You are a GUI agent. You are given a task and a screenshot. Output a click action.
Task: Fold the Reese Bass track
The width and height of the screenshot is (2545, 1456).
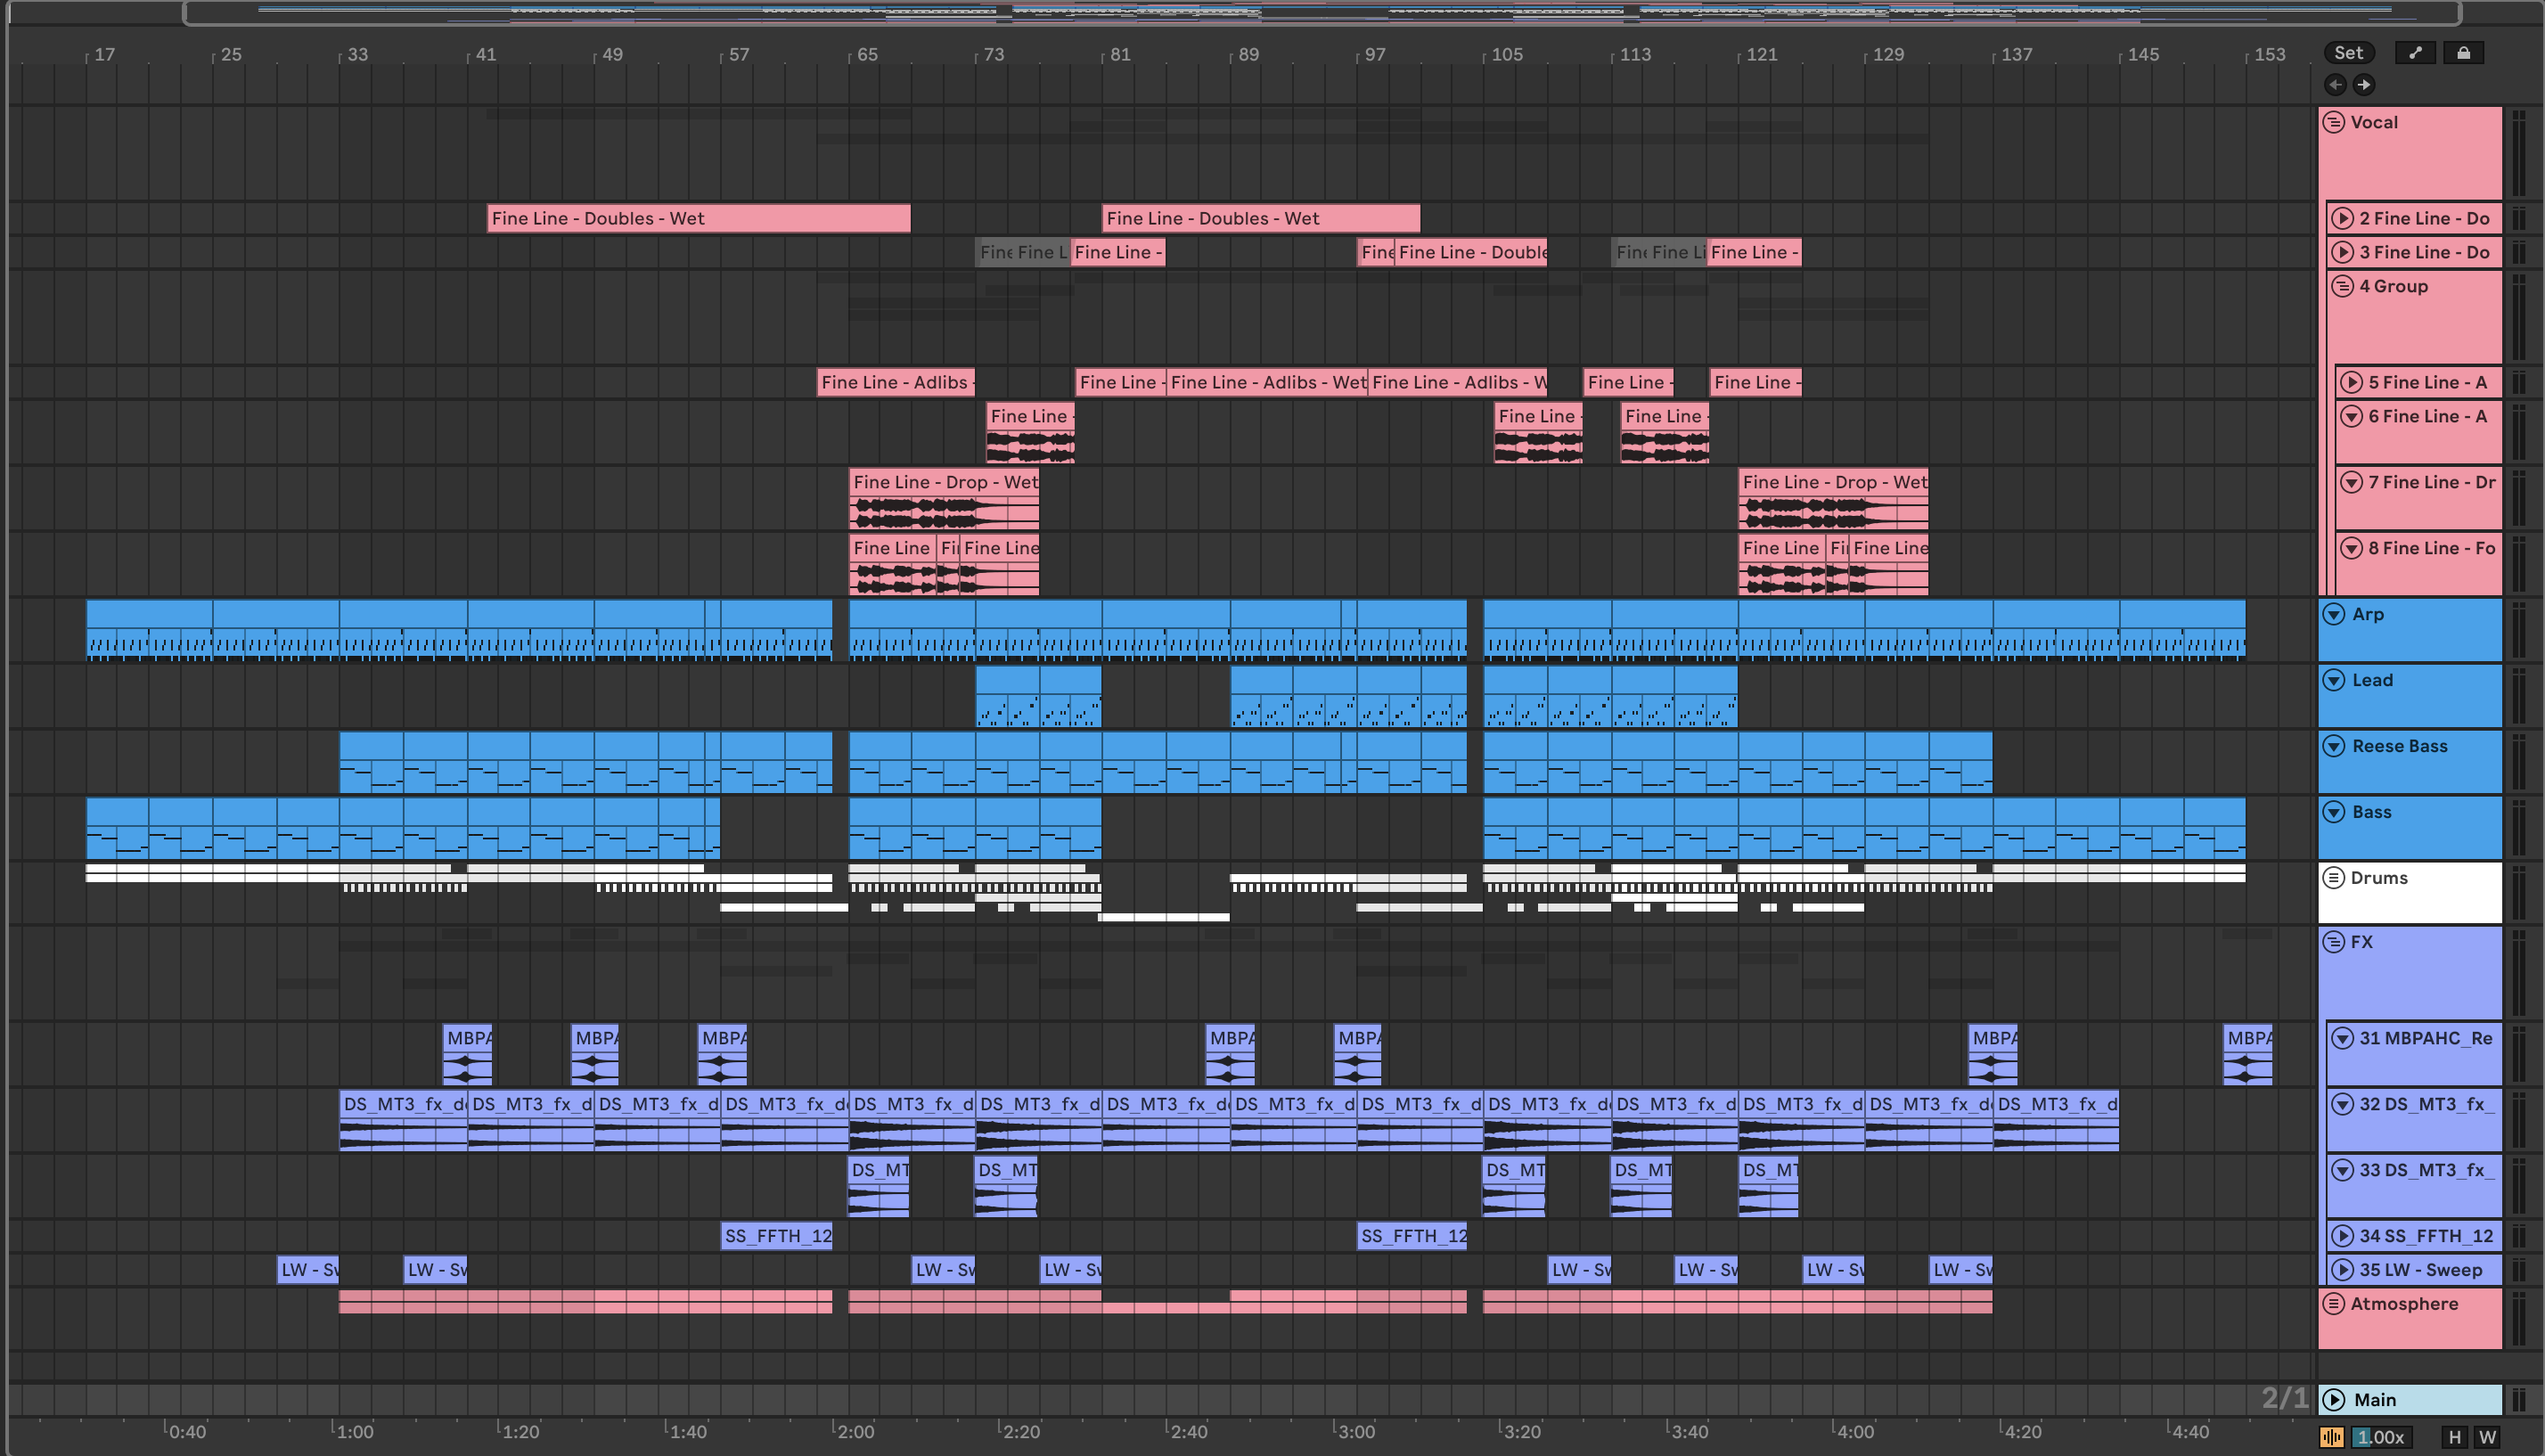2333,746
